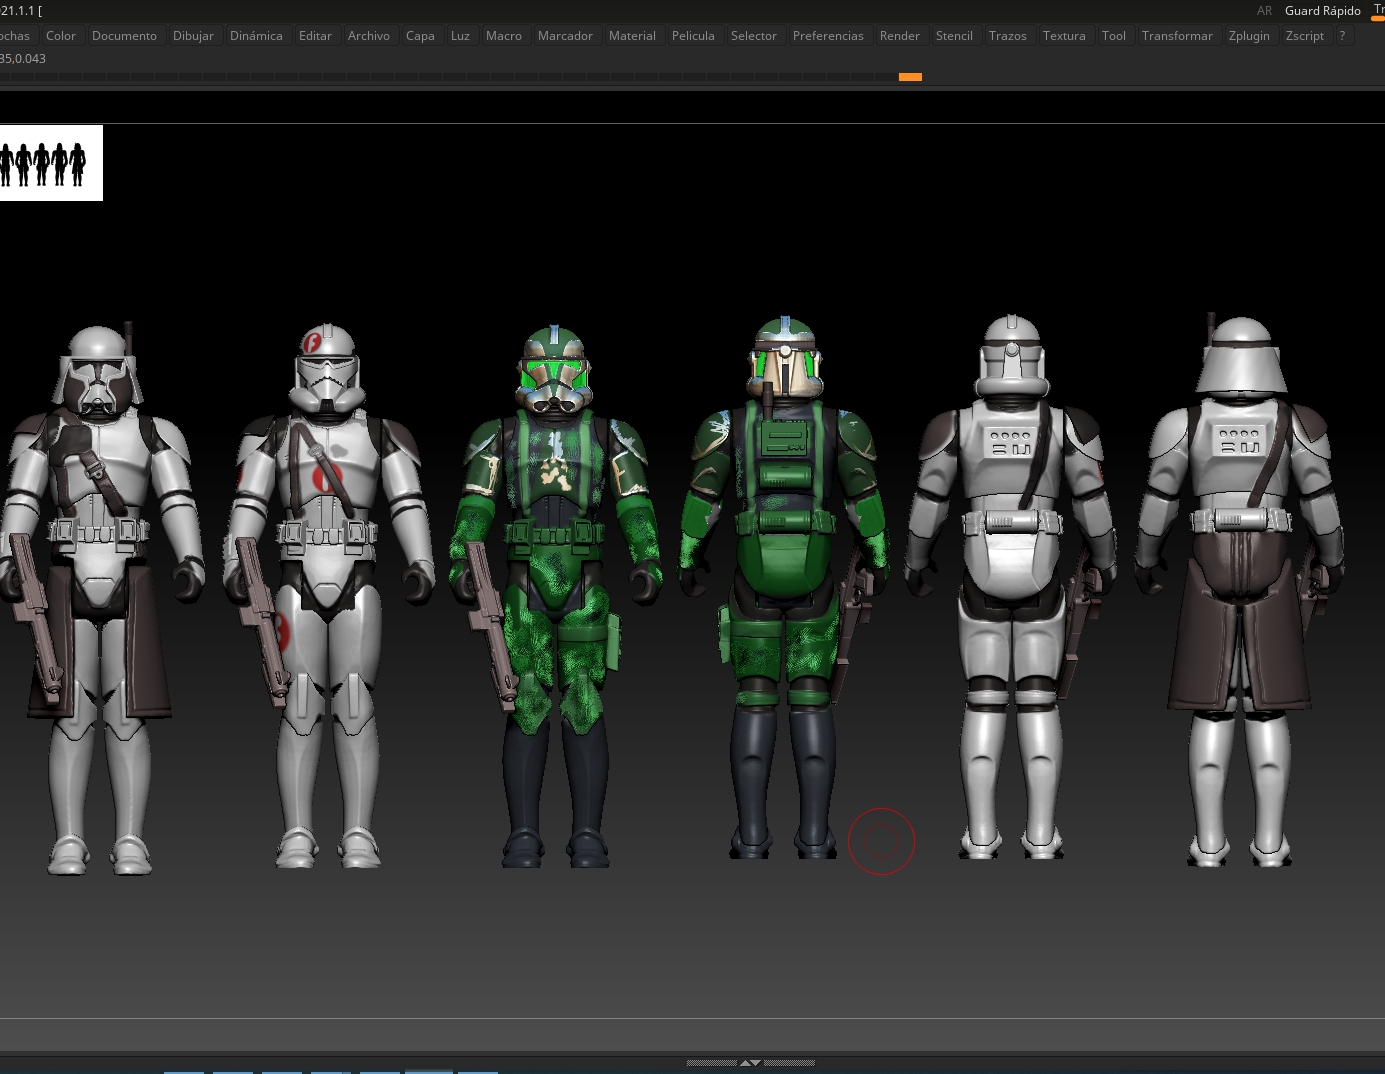Open the Luz menu

coord(459,35)
